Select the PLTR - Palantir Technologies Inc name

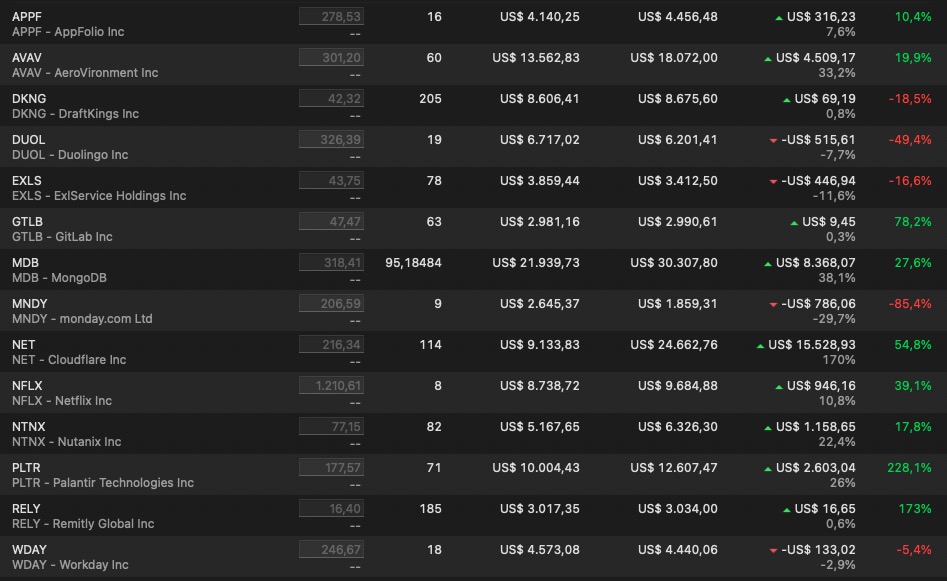102,483
